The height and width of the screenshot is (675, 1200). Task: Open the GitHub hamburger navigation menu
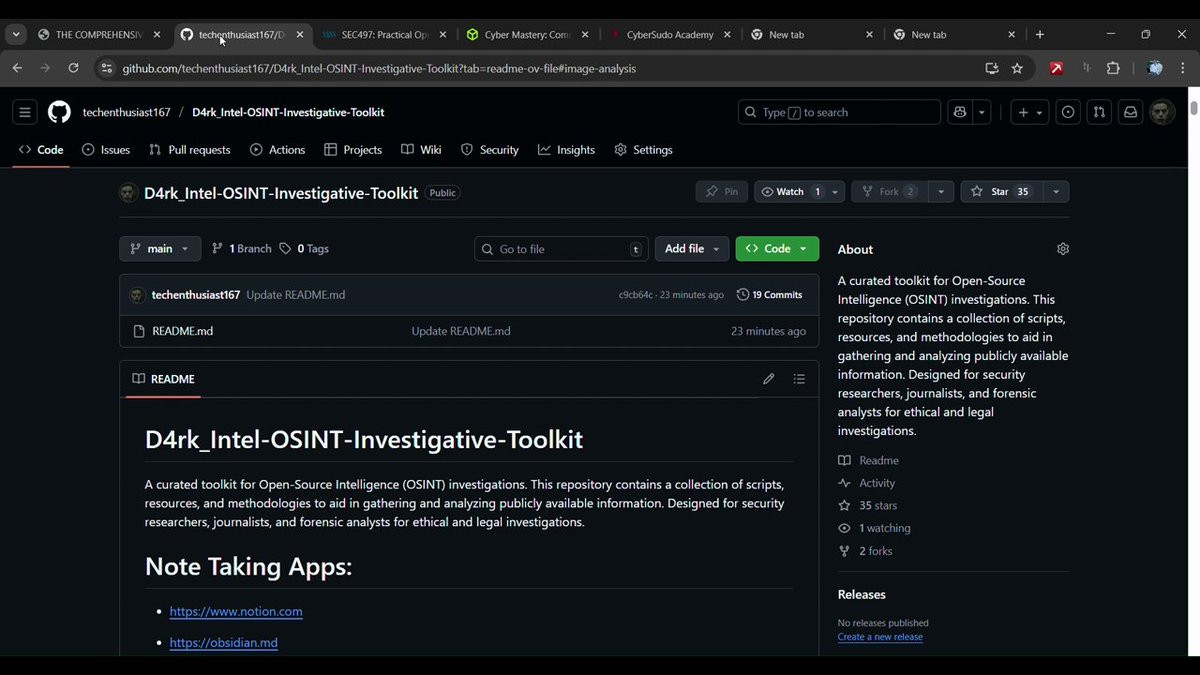point(25,113)
